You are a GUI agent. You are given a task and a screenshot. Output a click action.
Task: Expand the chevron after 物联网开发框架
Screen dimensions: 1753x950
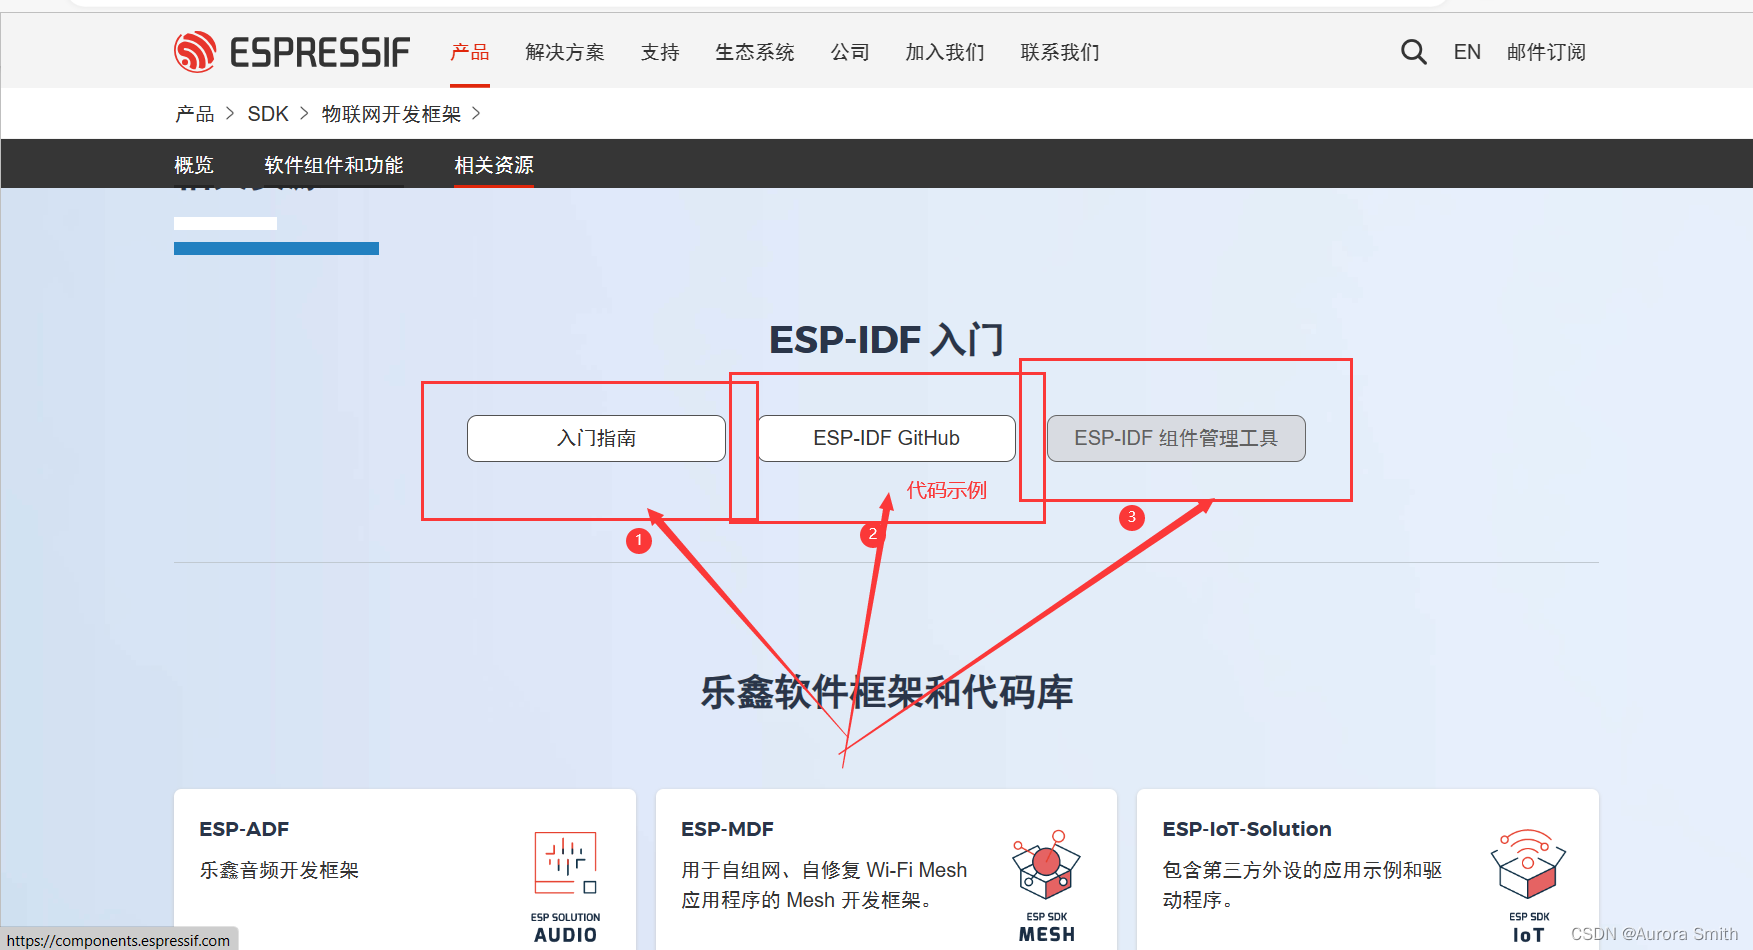point(476,114)
